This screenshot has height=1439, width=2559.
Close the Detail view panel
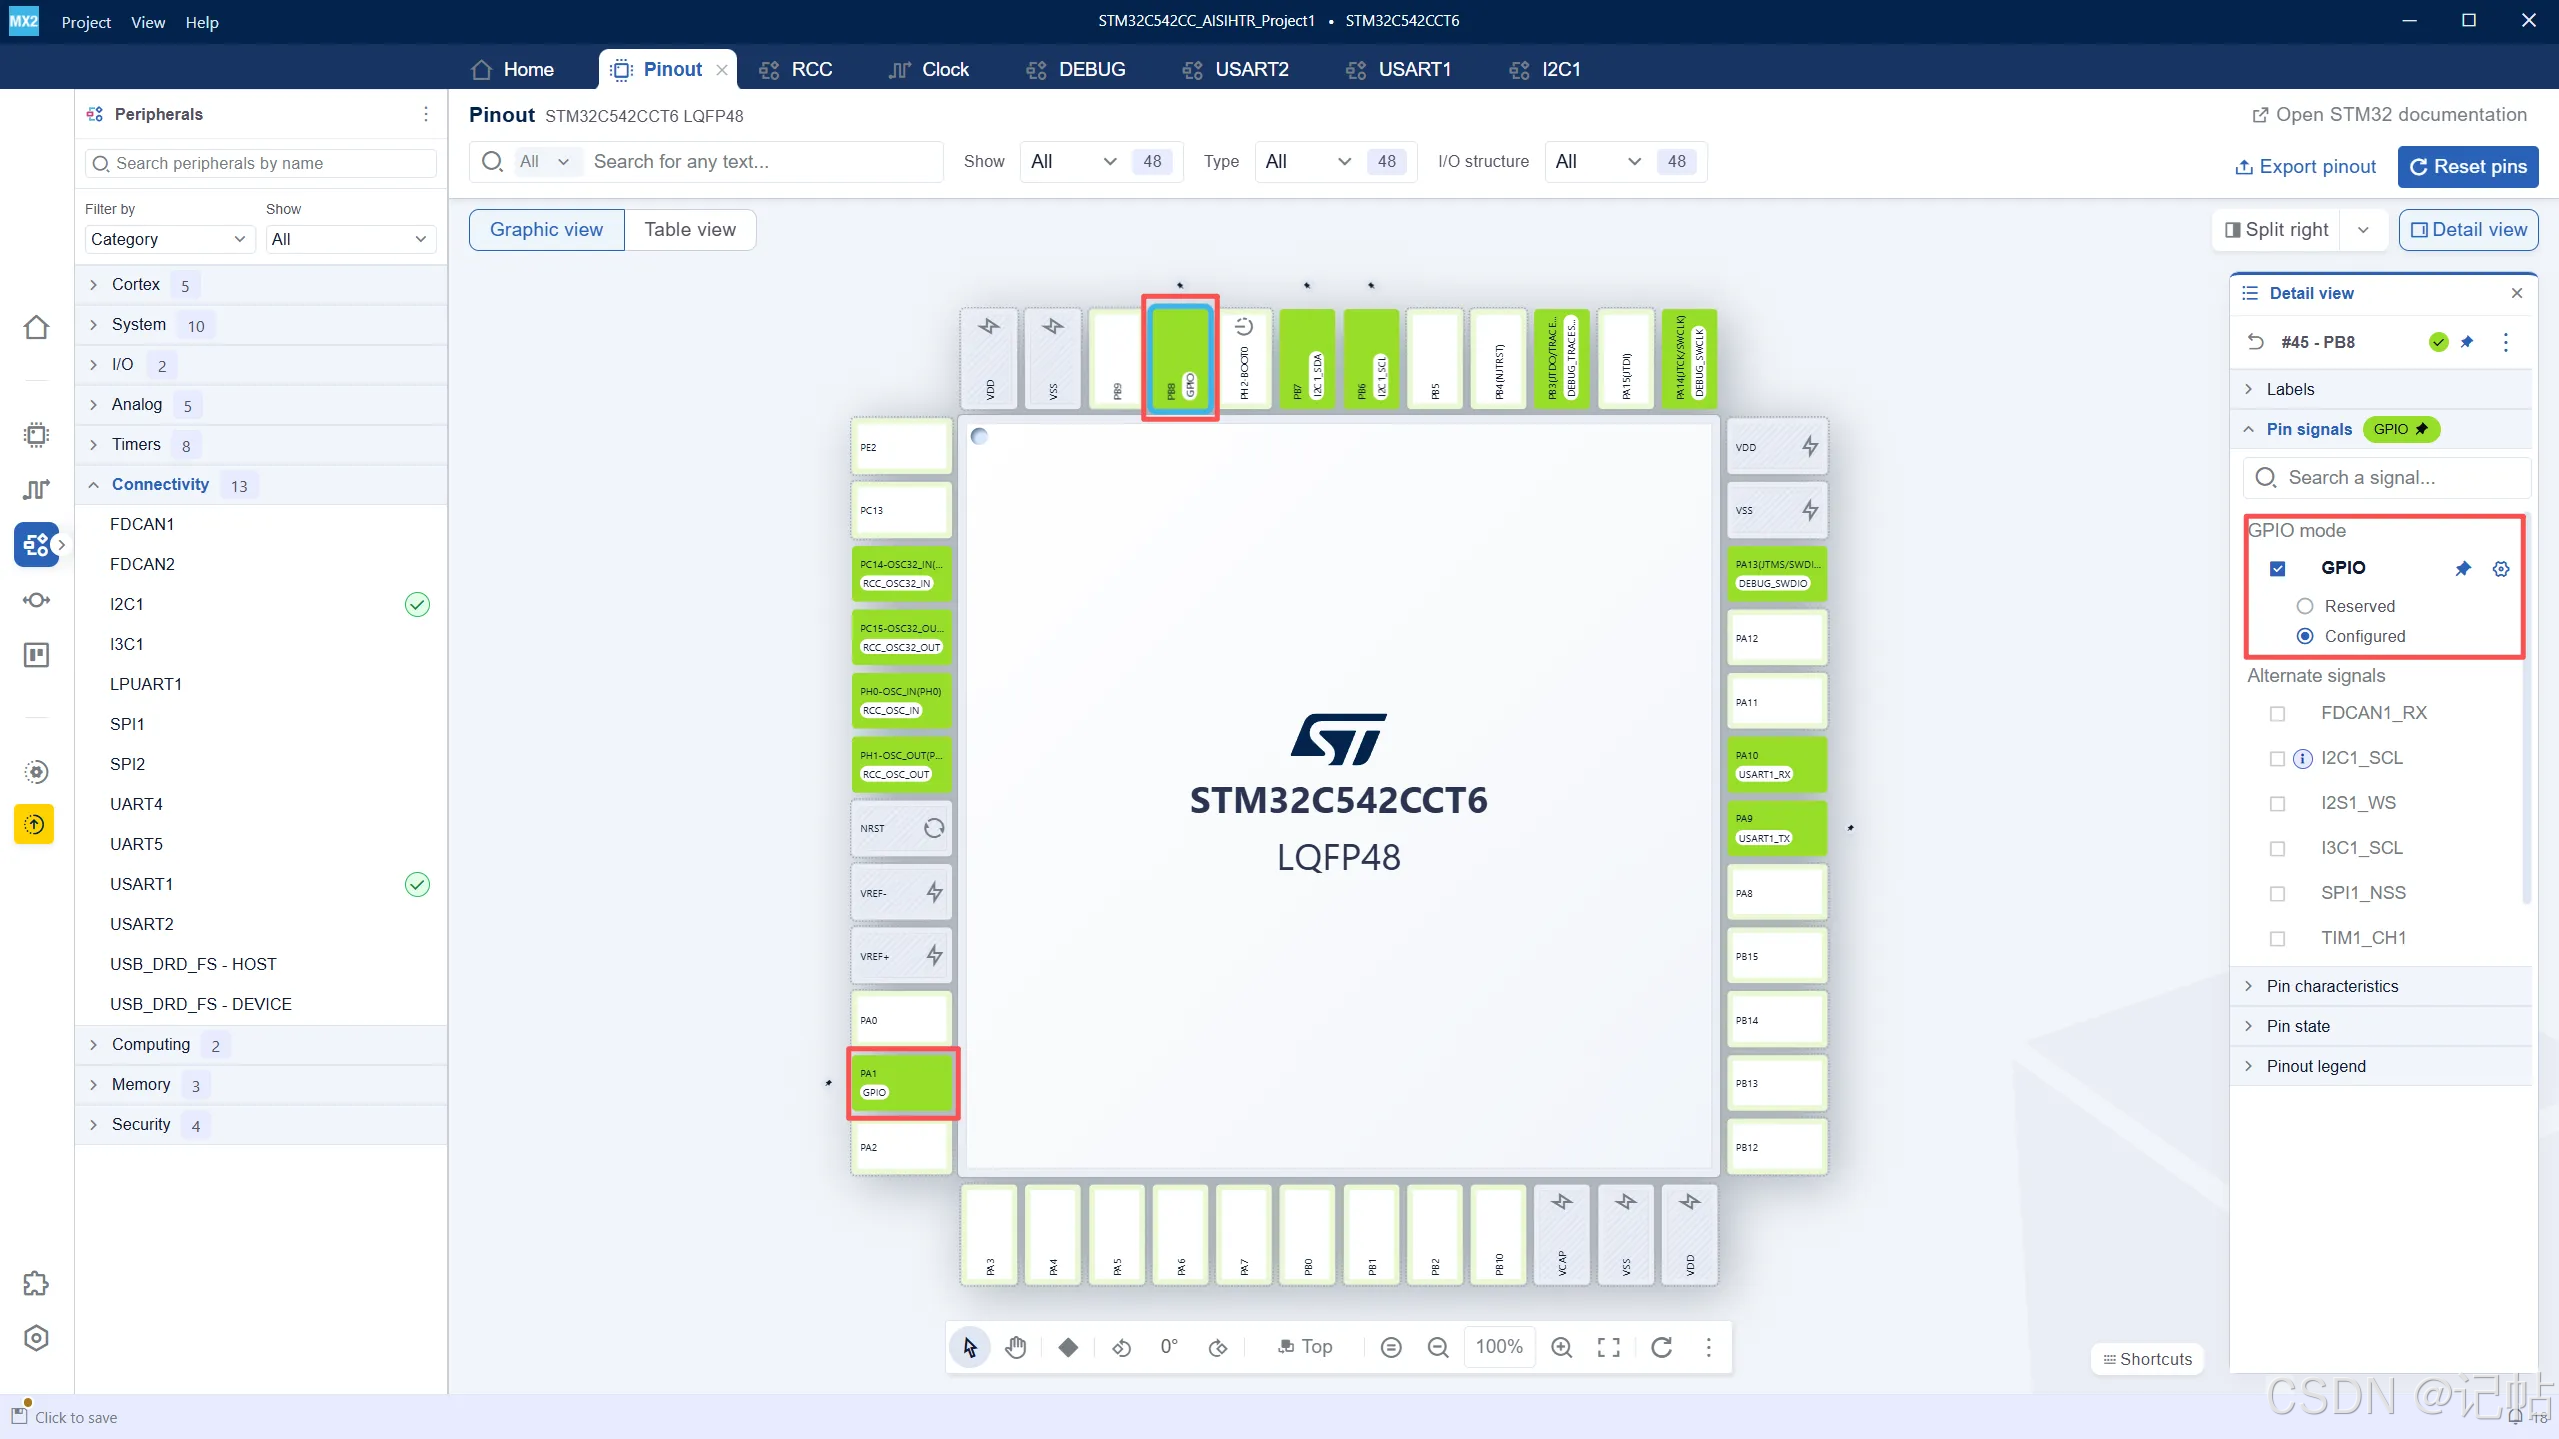[x=2517, y=293]
